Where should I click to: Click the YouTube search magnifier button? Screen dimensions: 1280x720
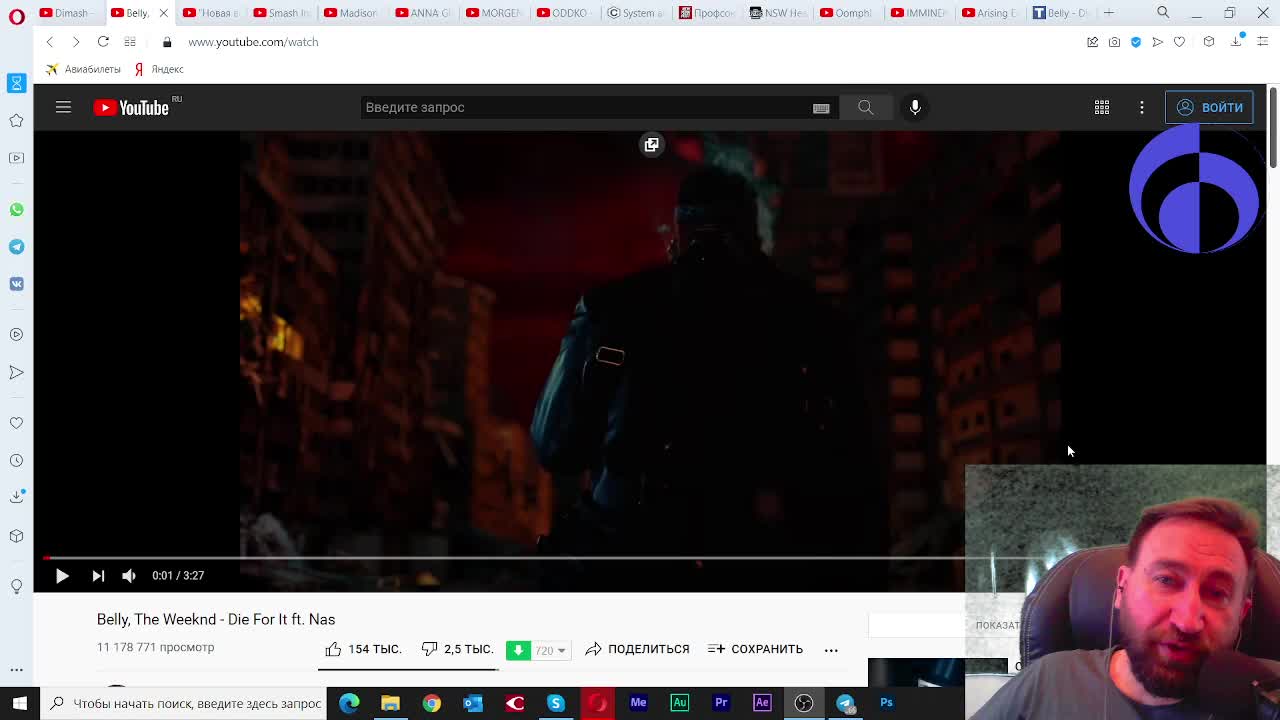pyautogui.click(x=866, y=107)
